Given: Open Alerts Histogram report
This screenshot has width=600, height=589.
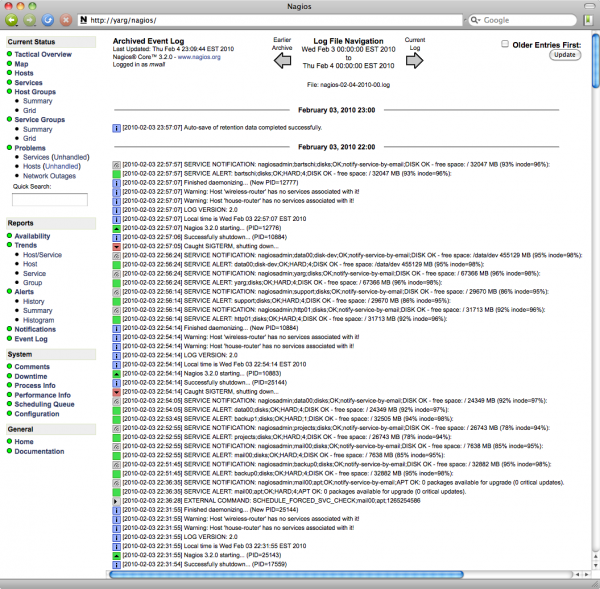Looking at the screenshot, I should pos(42,320).
